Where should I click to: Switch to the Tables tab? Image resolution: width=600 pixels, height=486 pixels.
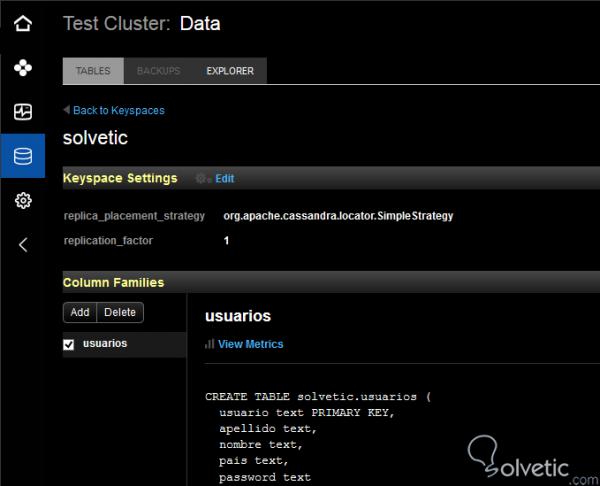click(93, 71)
